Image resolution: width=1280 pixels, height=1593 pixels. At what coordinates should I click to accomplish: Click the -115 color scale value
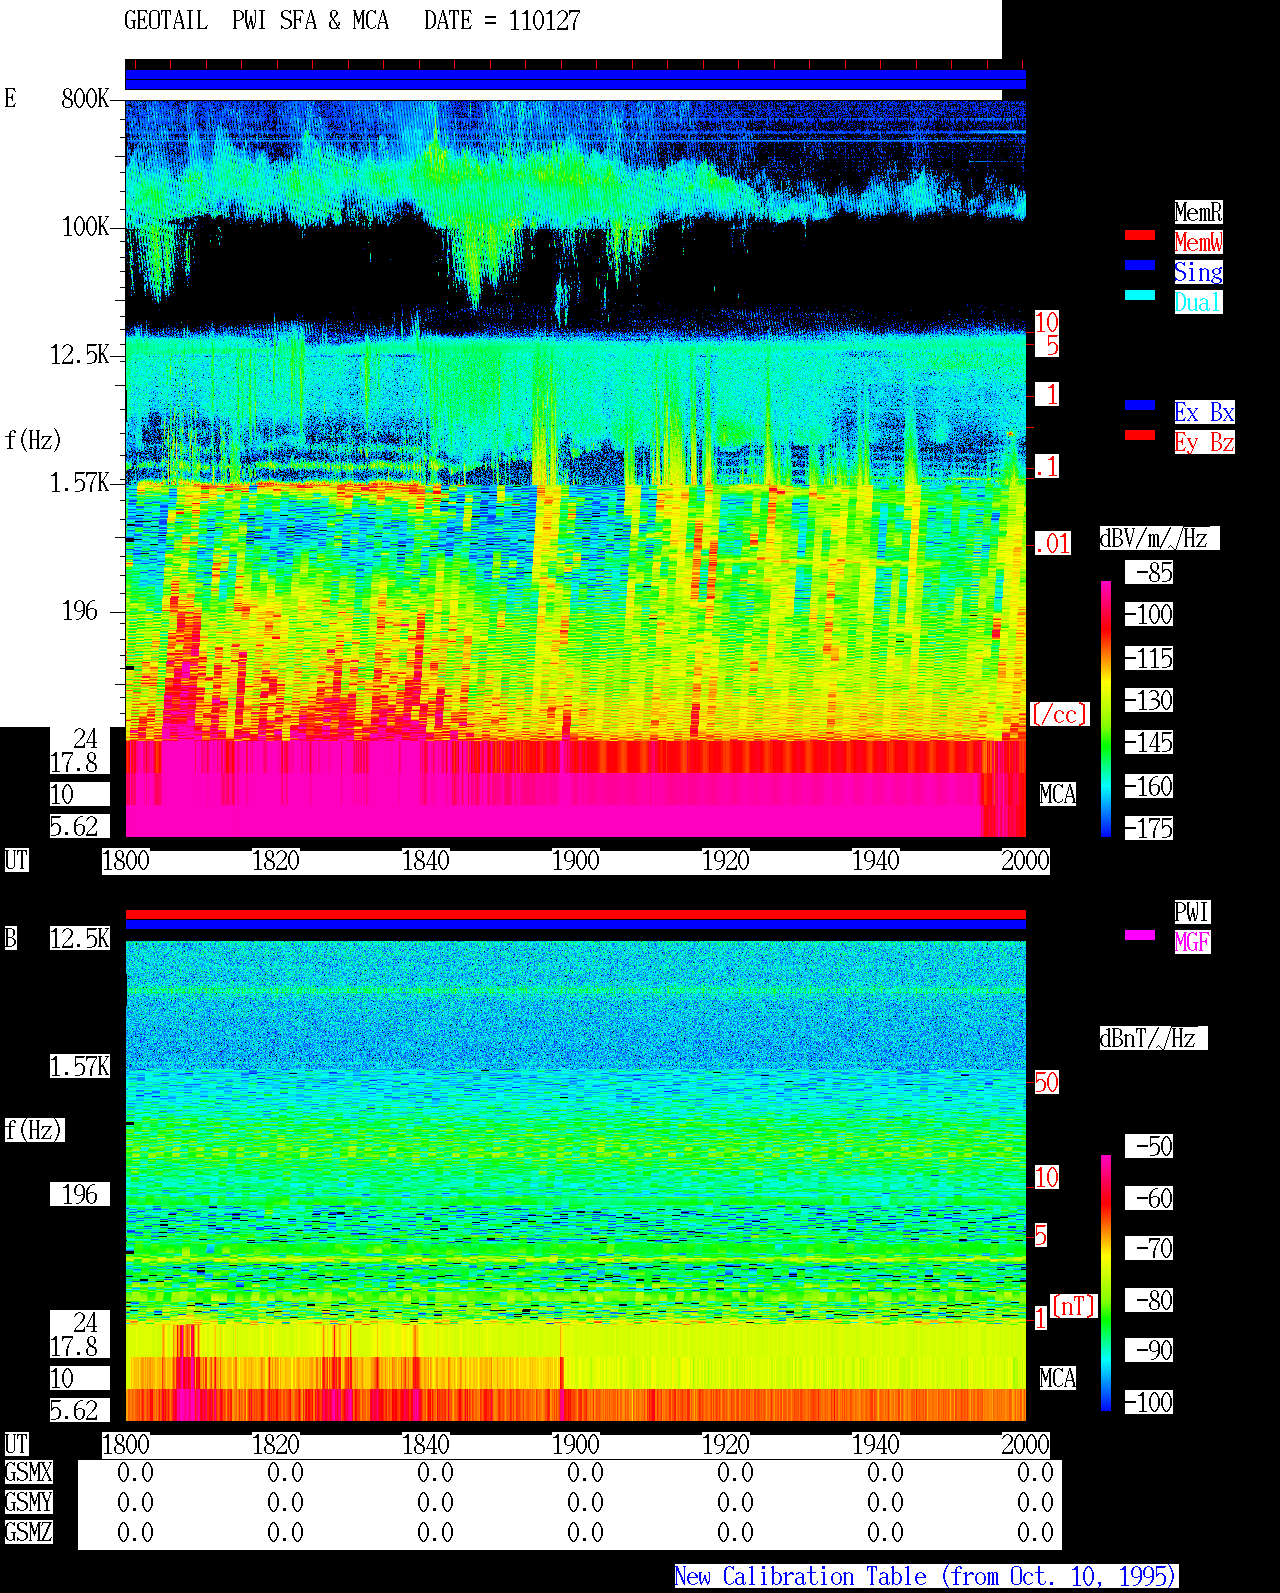[1149, 658]
